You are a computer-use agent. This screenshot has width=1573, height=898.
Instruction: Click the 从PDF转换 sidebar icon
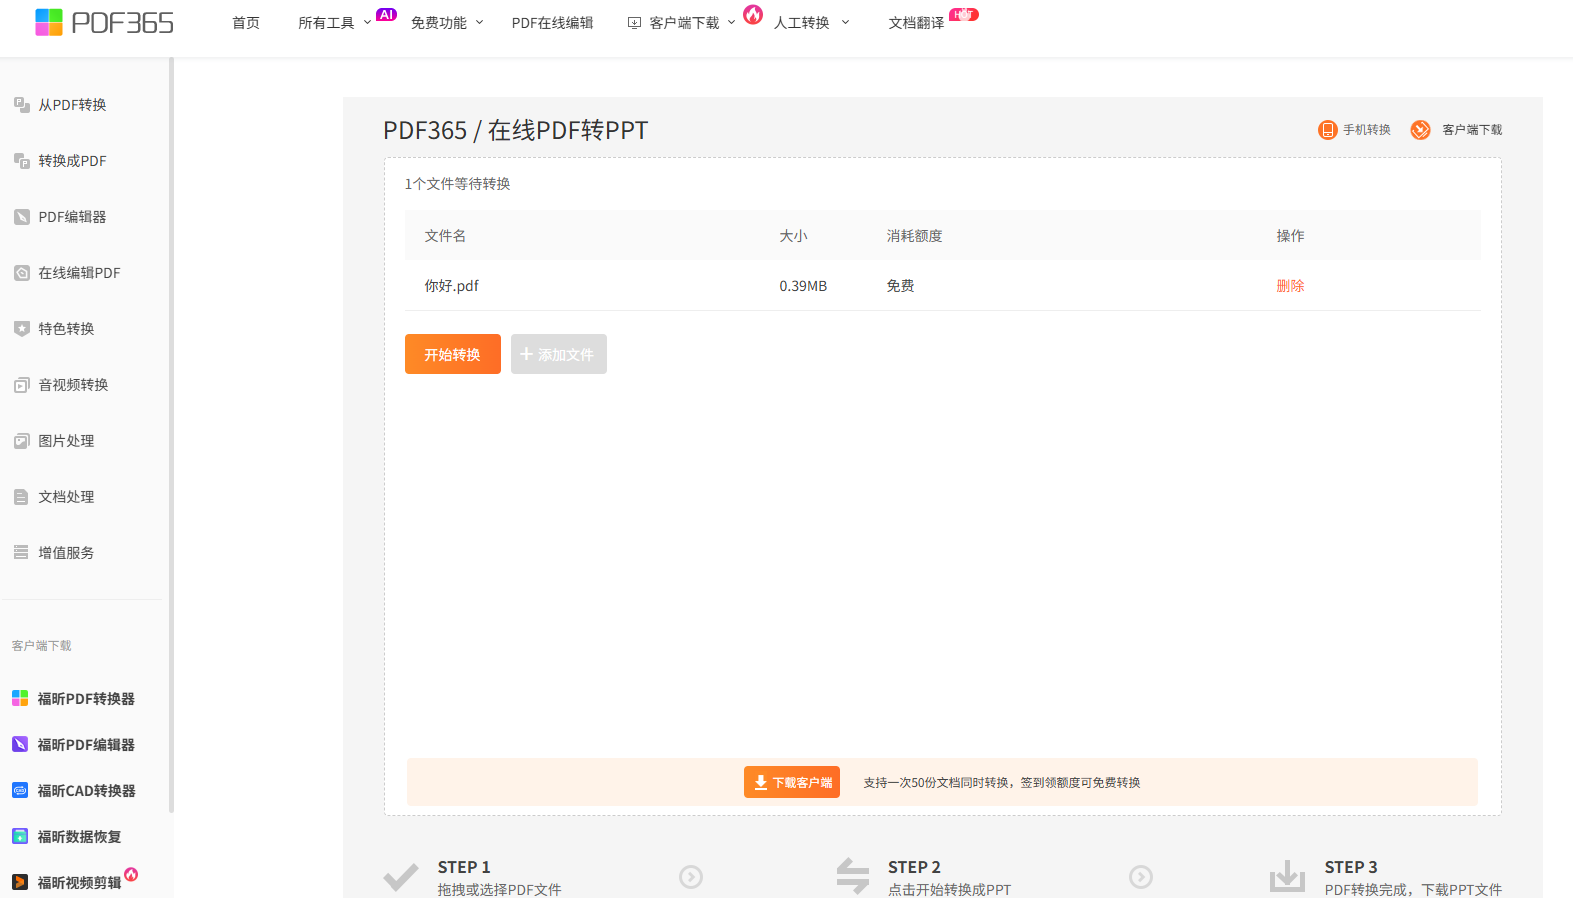pos(22,104)
